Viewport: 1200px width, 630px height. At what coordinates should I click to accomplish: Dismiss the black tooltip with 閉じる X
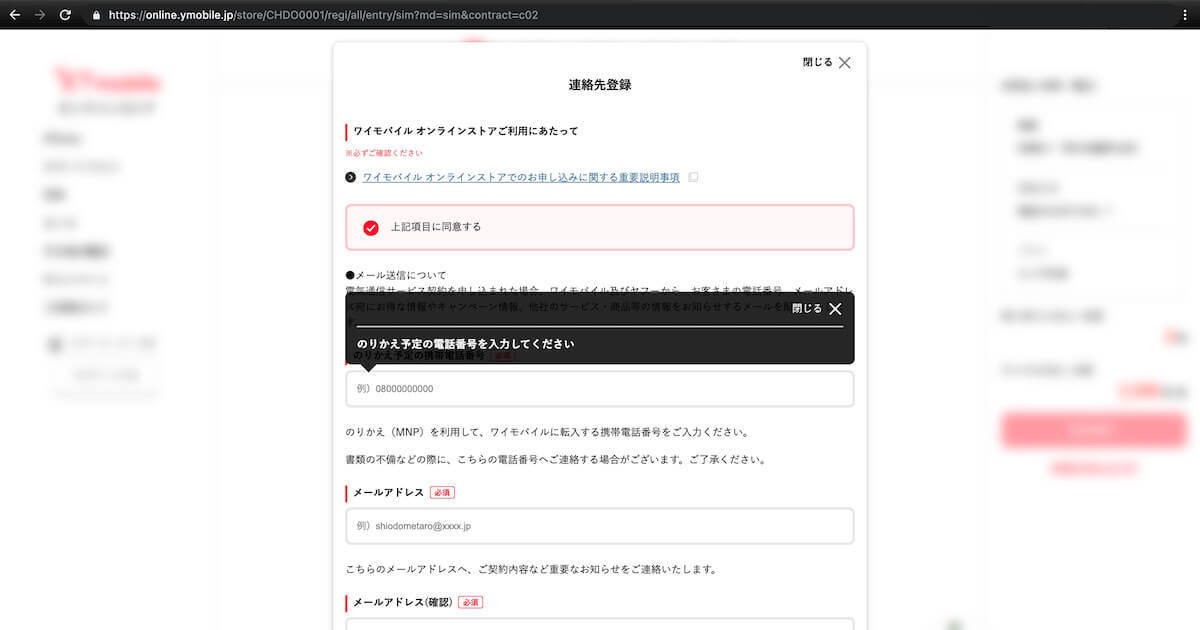[835, 309]
